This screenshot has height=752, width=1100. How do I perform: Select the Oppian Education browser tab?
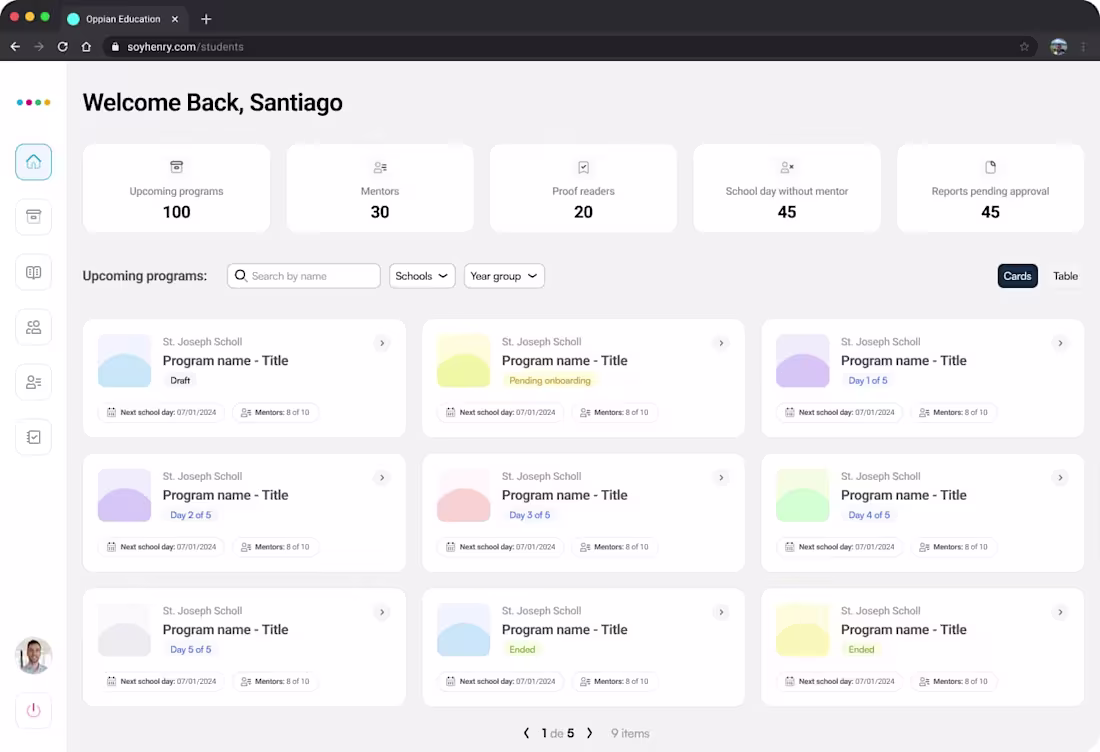tap(123, 19)
